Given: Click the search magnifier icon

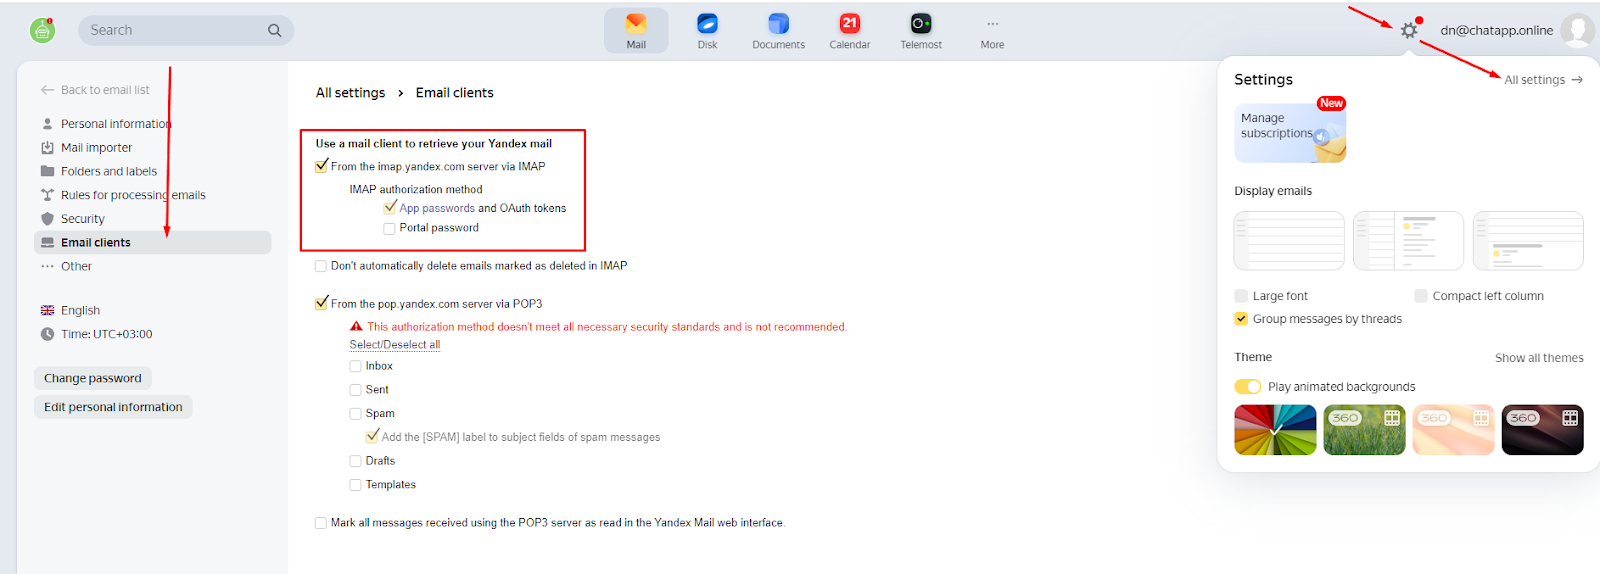Looking at the screenshot, I should [274, 30].
